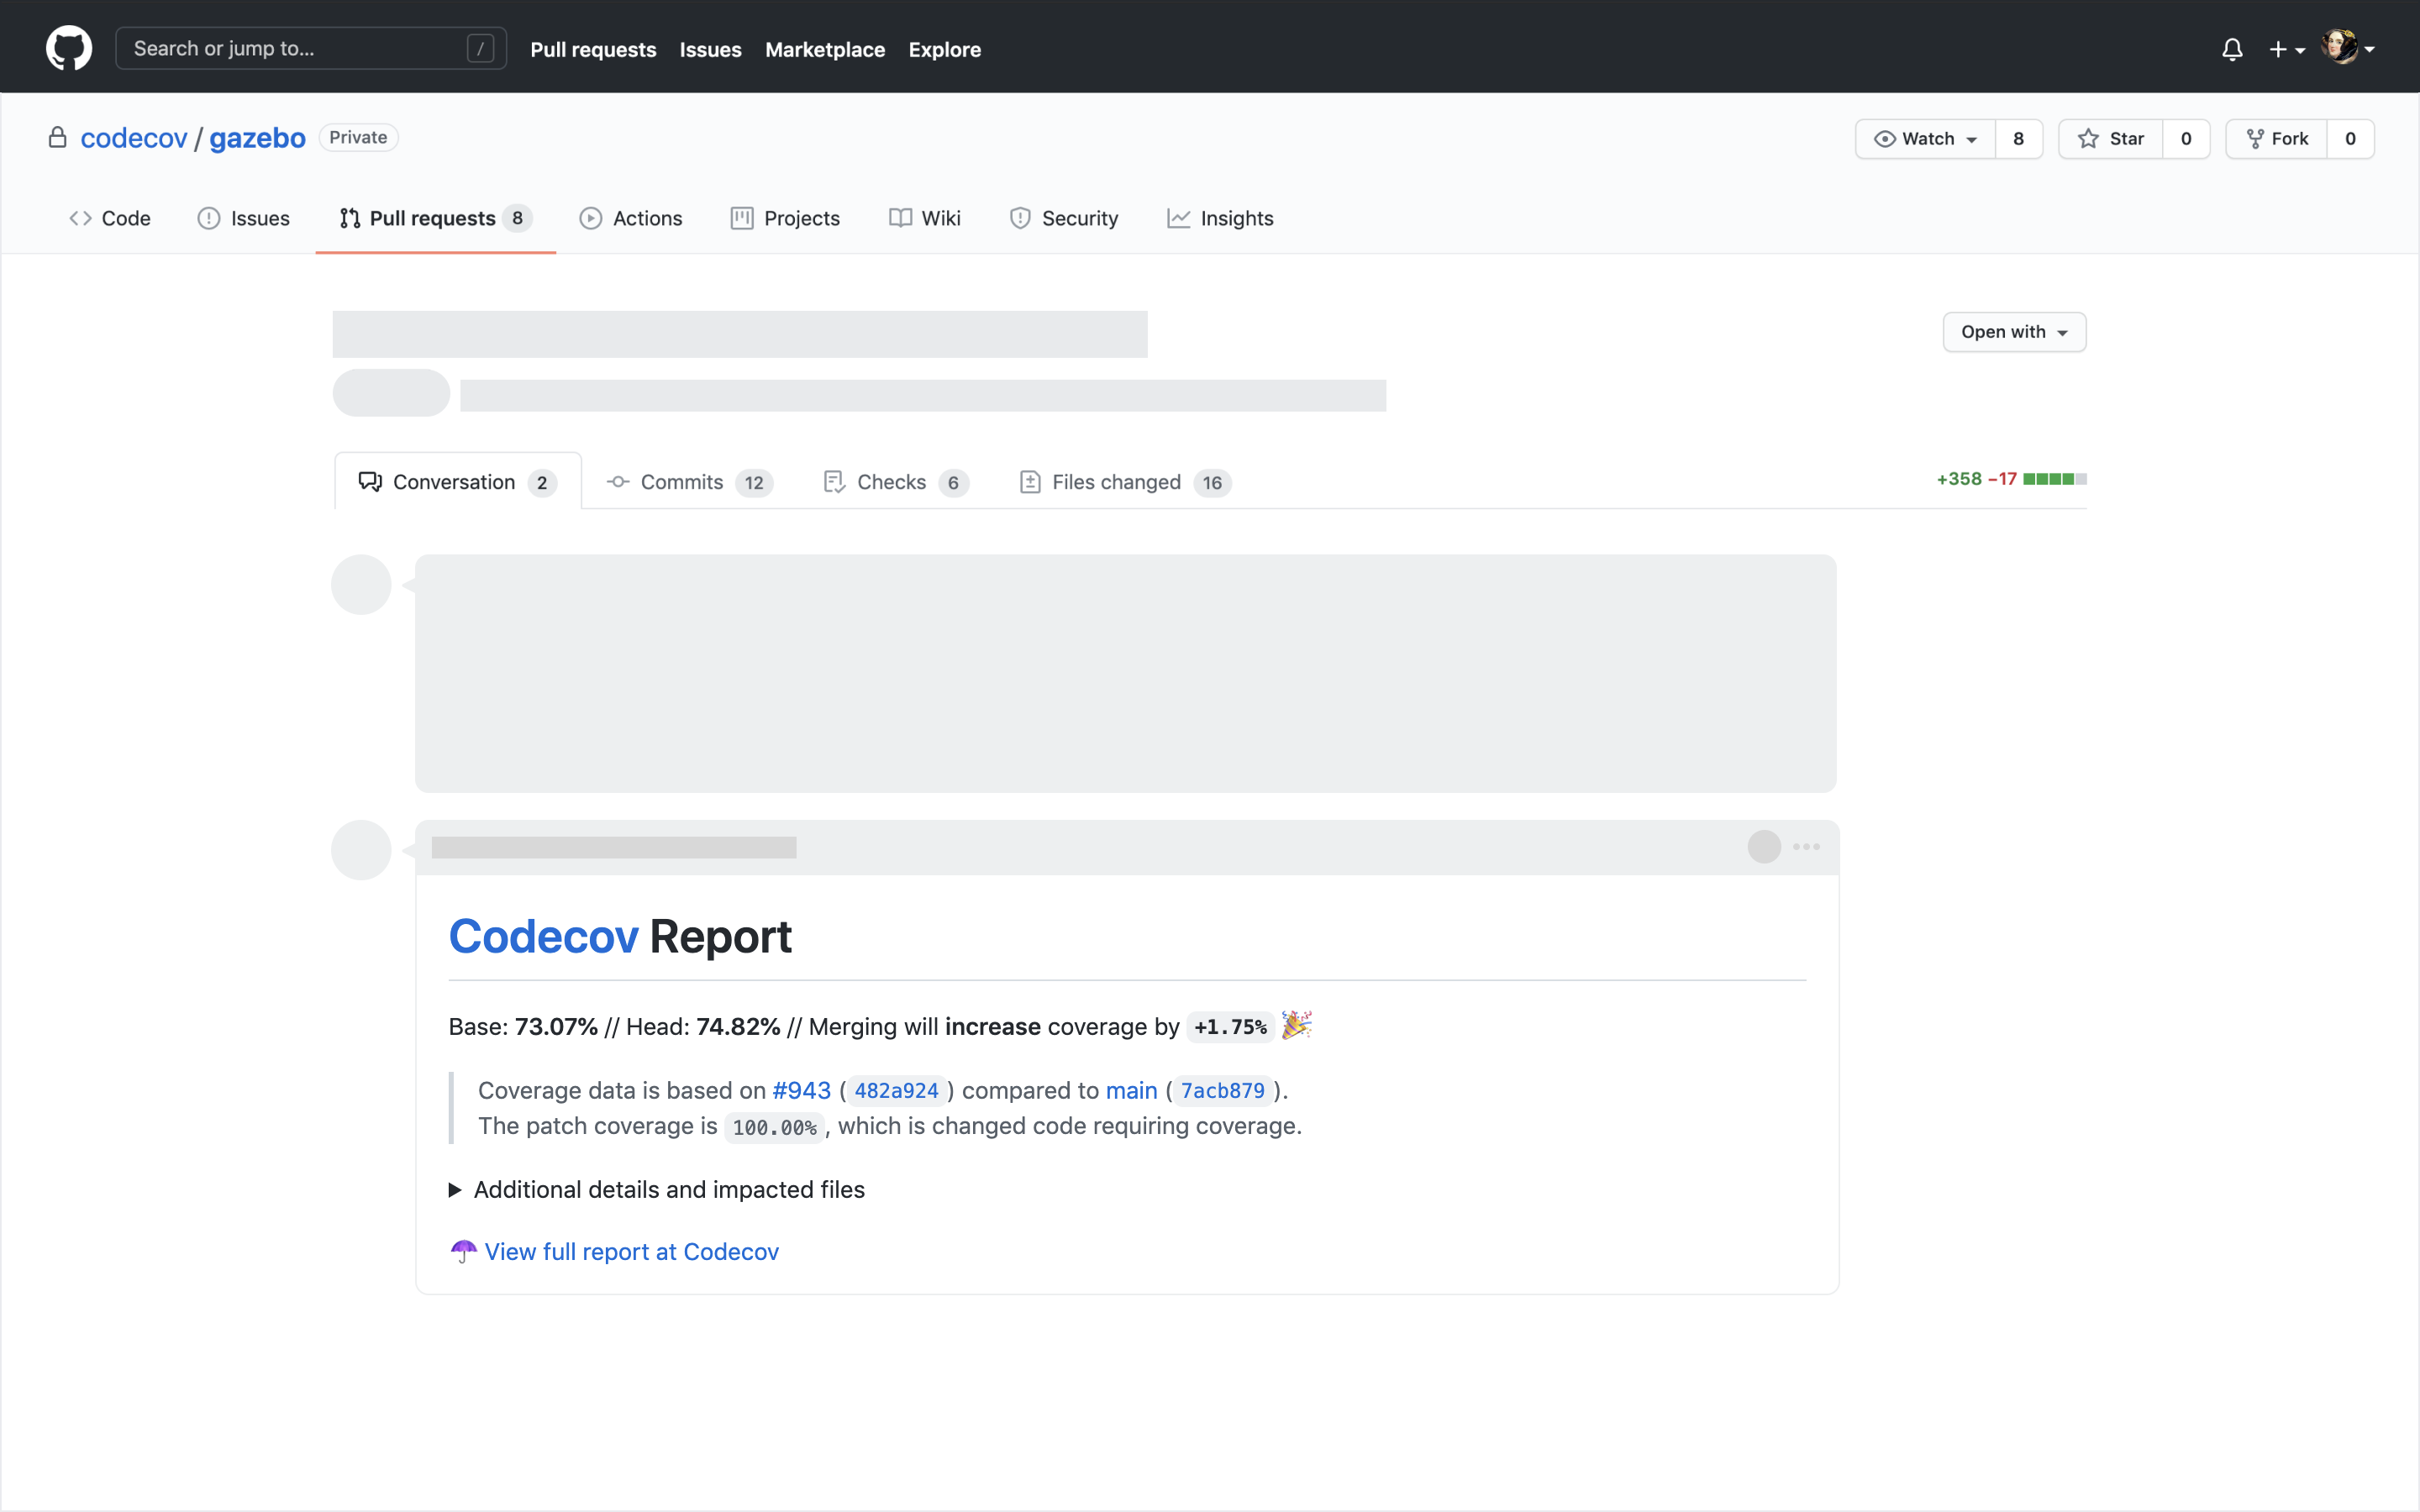Open the codecov organization link
This screenshot has height=1512, width=2420.
134,138
